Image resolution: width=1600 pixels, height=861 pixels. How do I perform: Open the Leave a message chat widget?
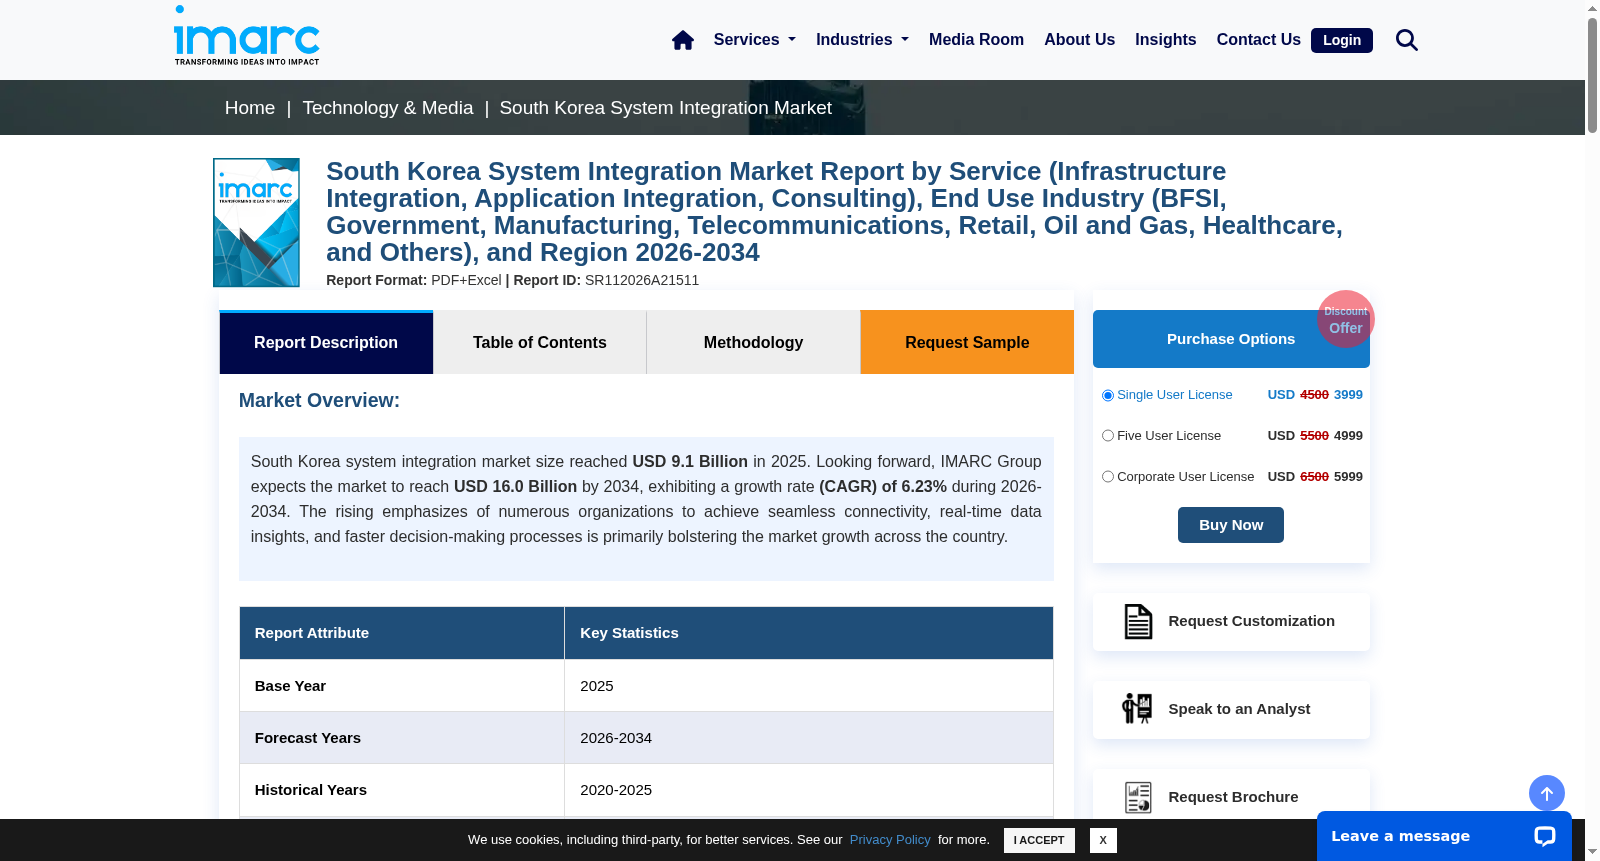[x=1444, y=836]
